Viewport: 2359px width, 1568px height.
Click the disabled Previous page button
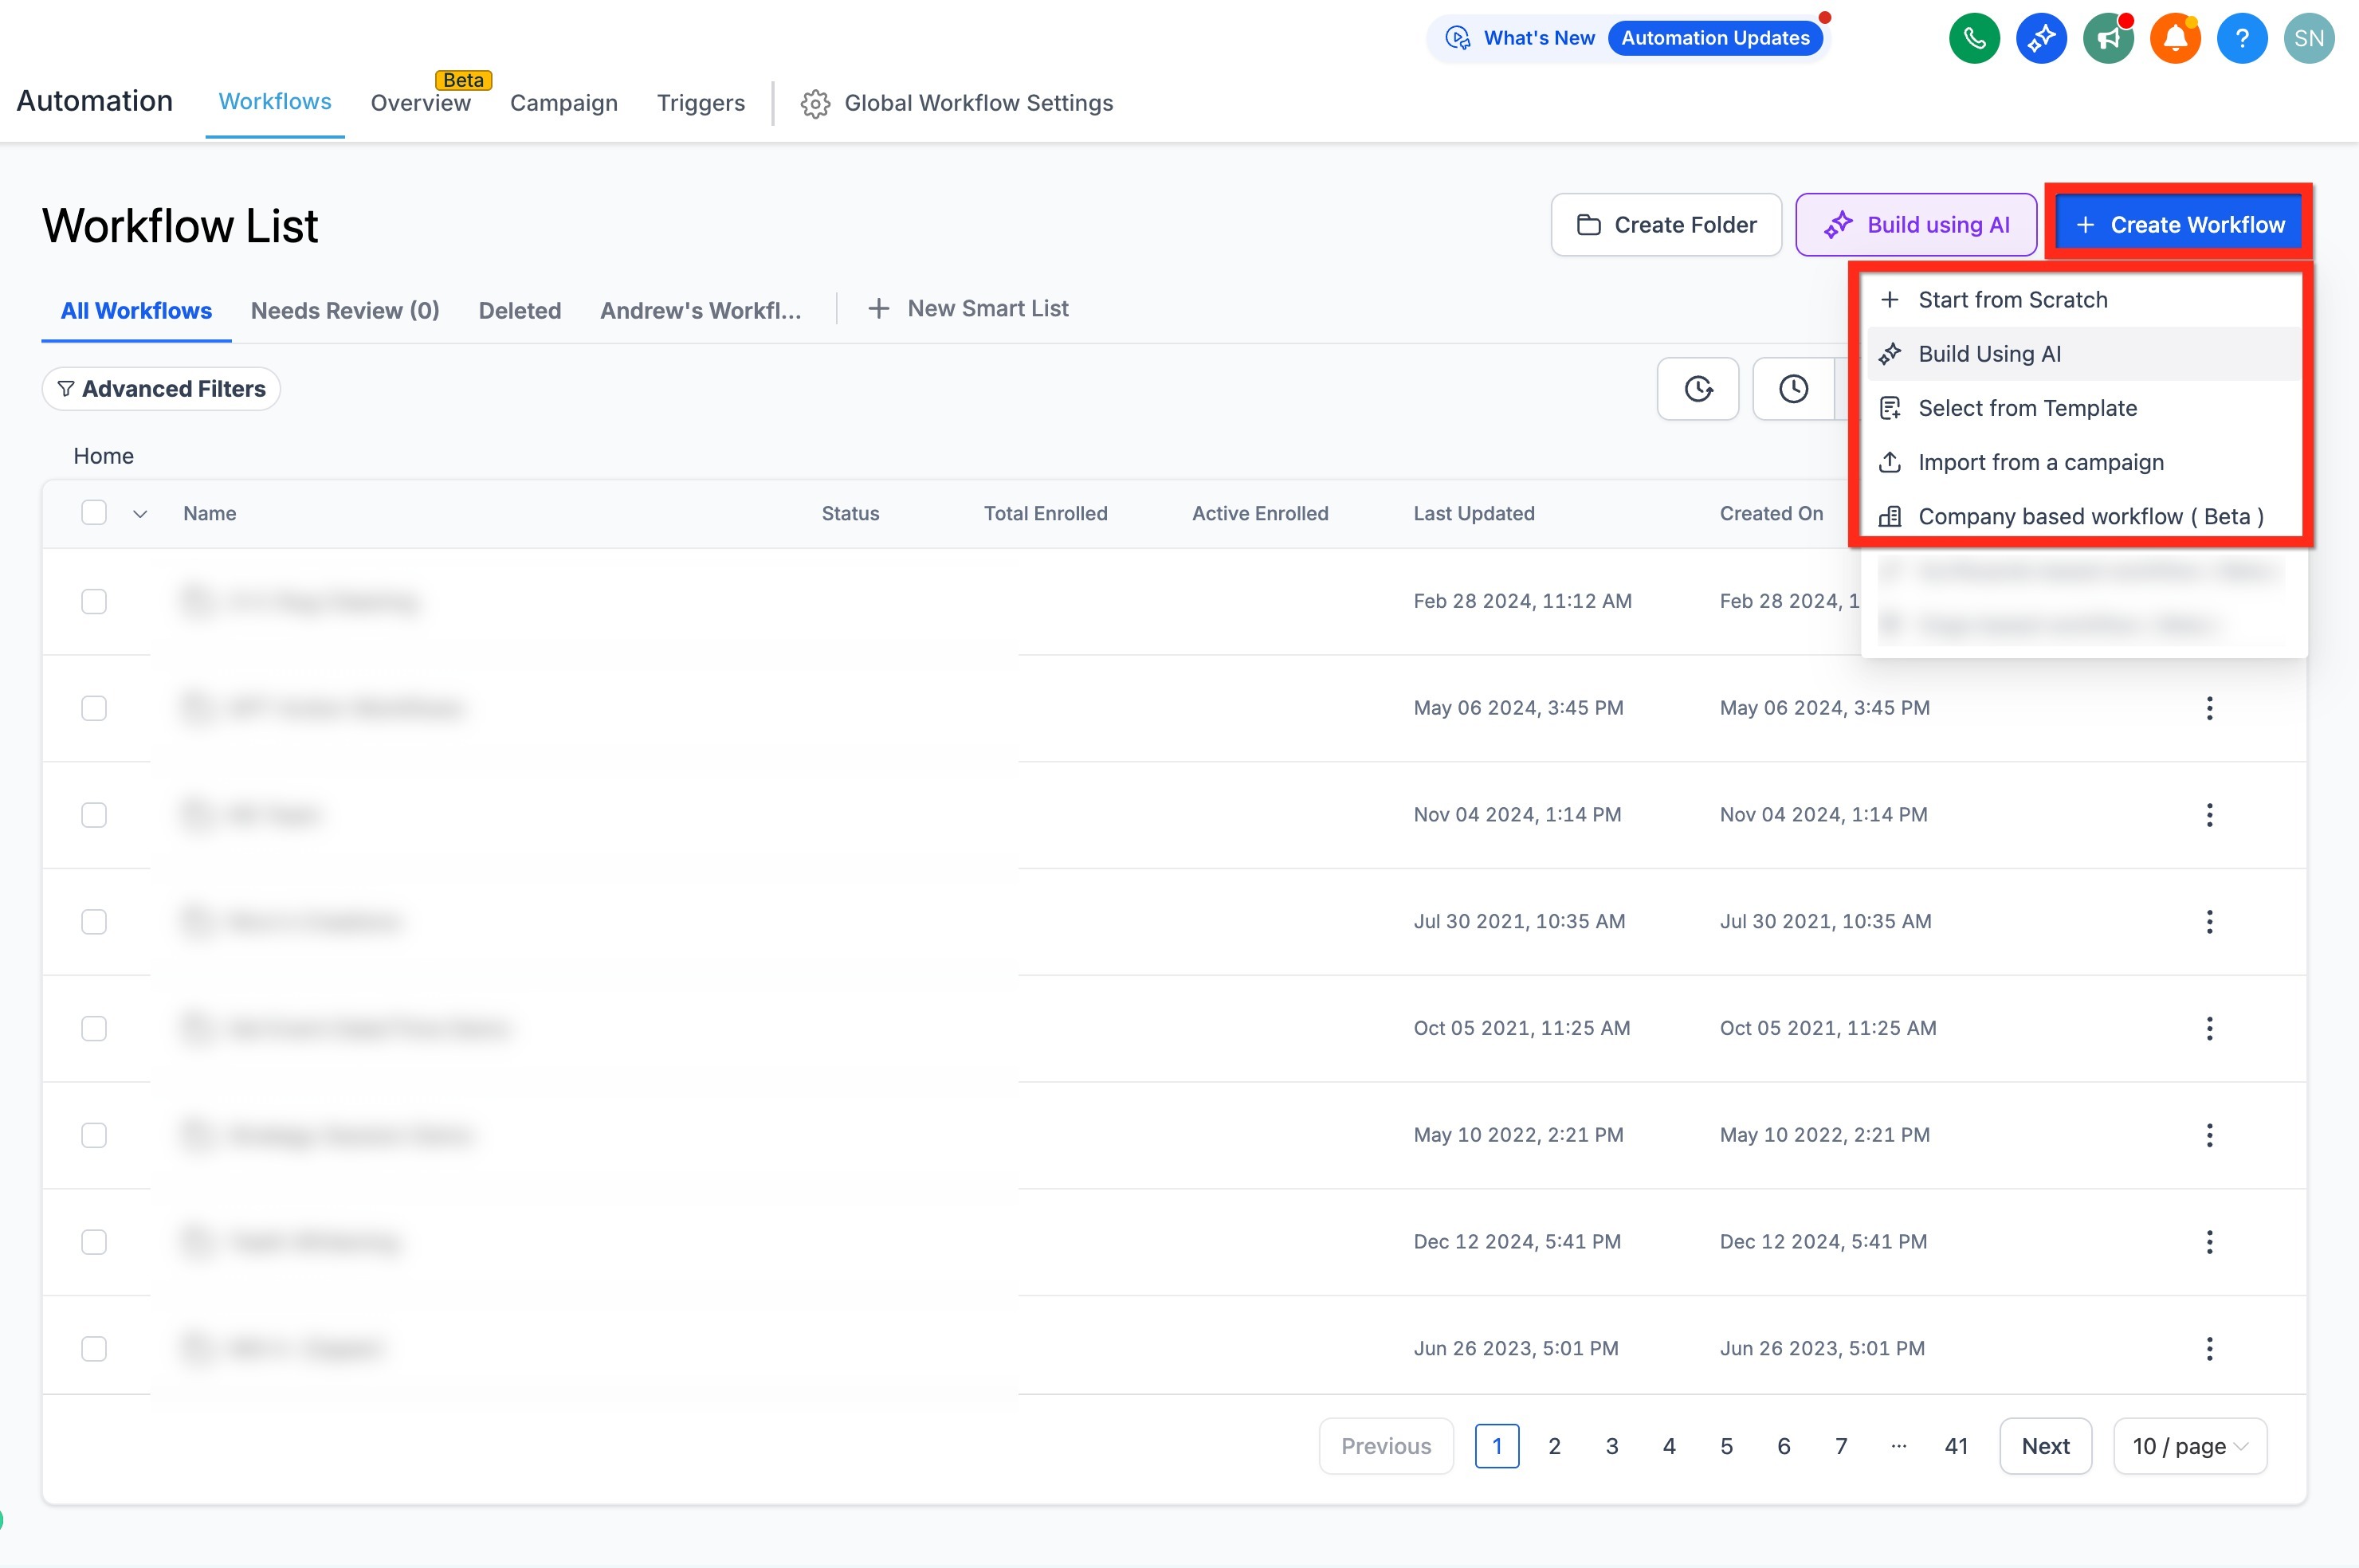1386,1446
